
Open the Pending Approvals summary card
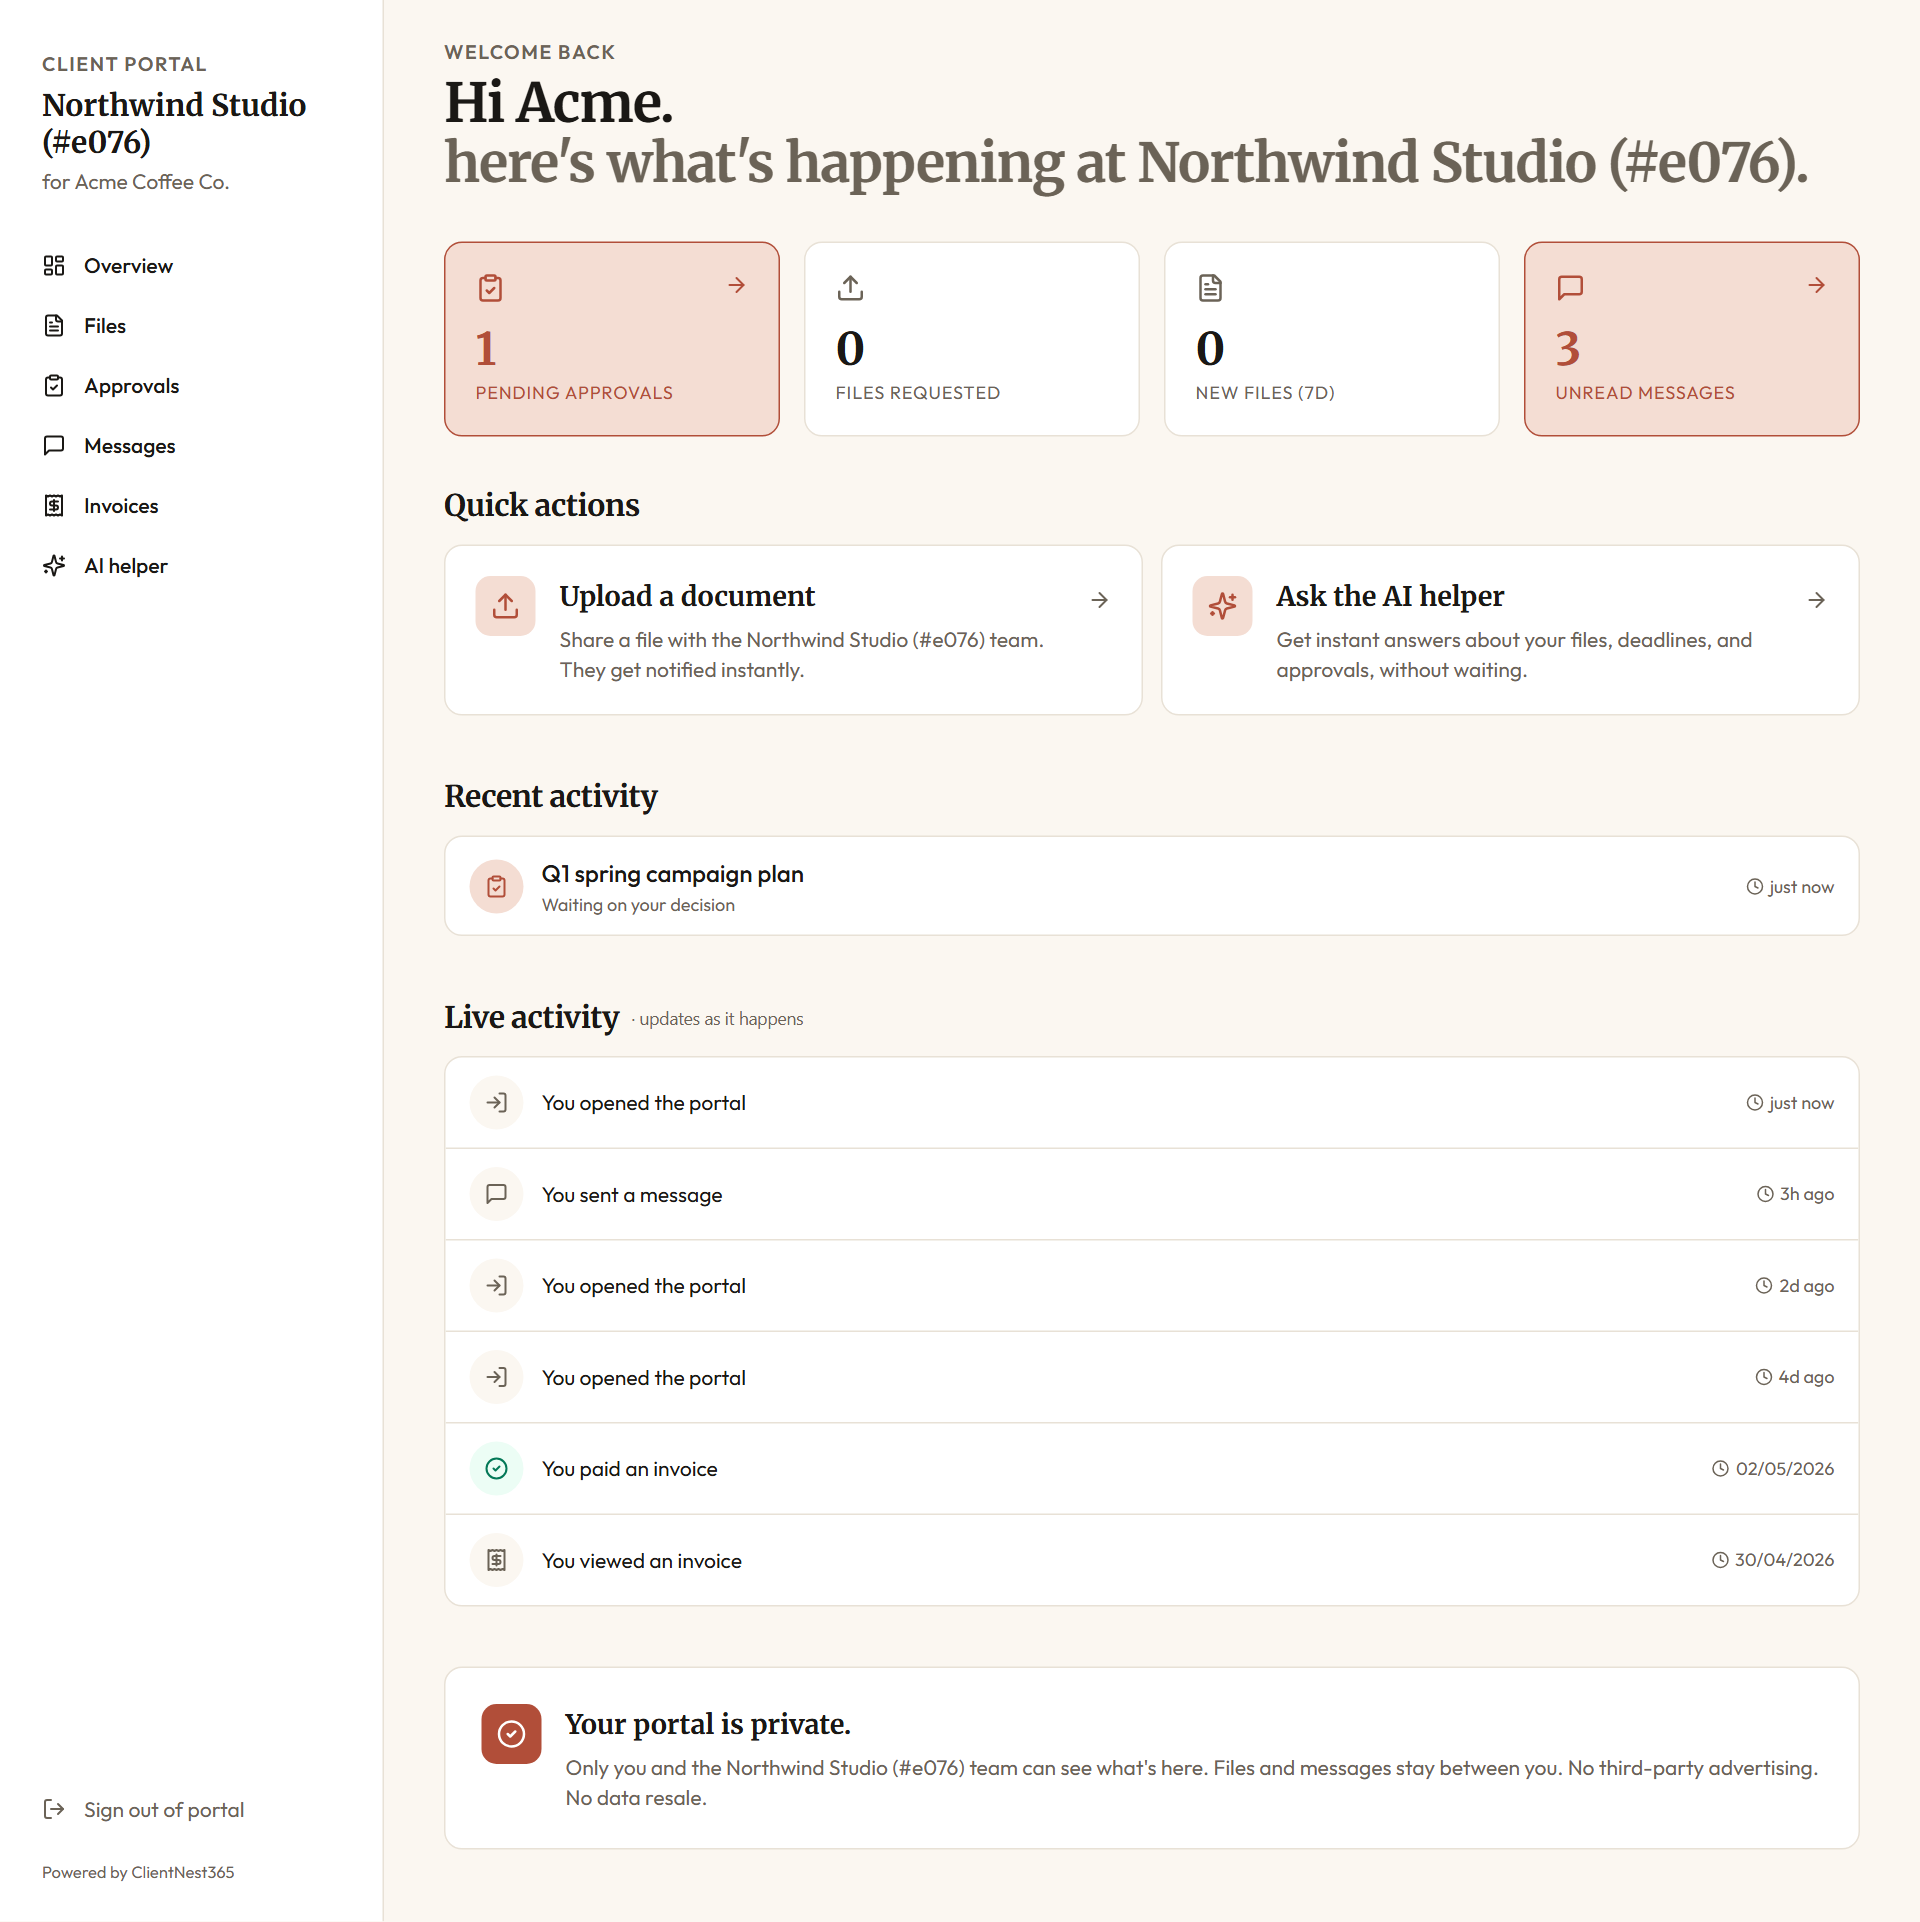612,339
